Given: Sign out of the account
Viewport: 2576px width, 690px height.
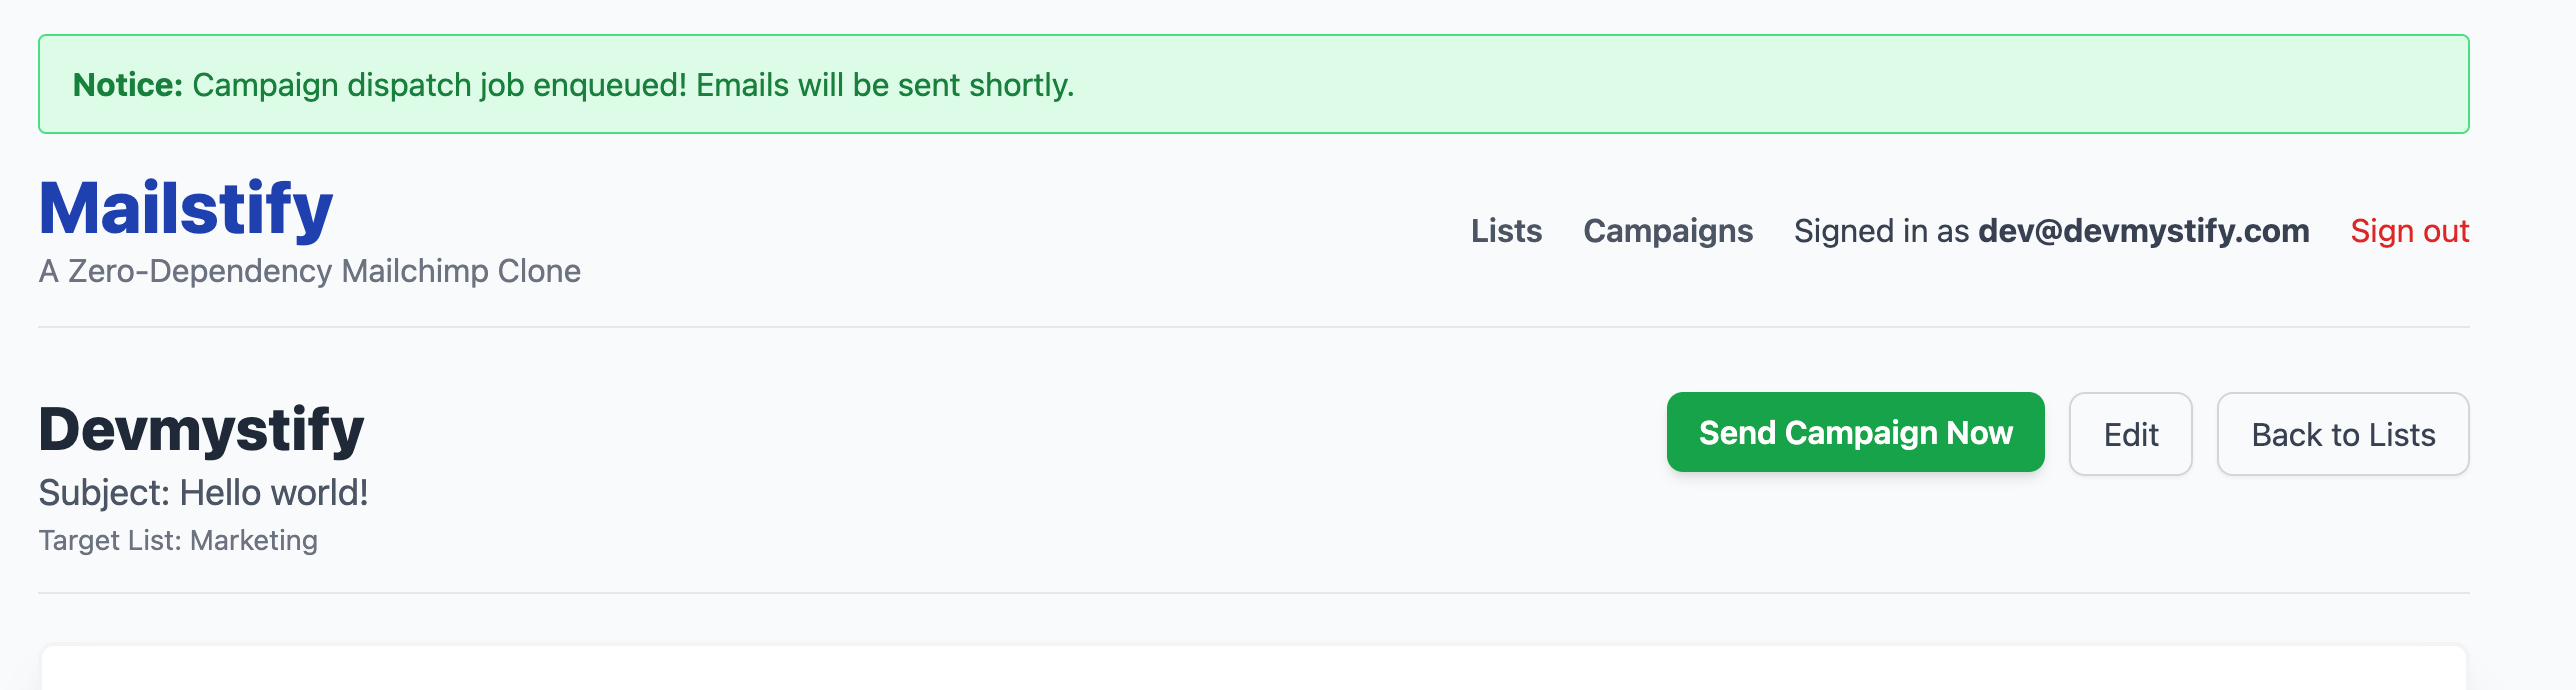Looking at the screenshot, I should pos(2409,231).
